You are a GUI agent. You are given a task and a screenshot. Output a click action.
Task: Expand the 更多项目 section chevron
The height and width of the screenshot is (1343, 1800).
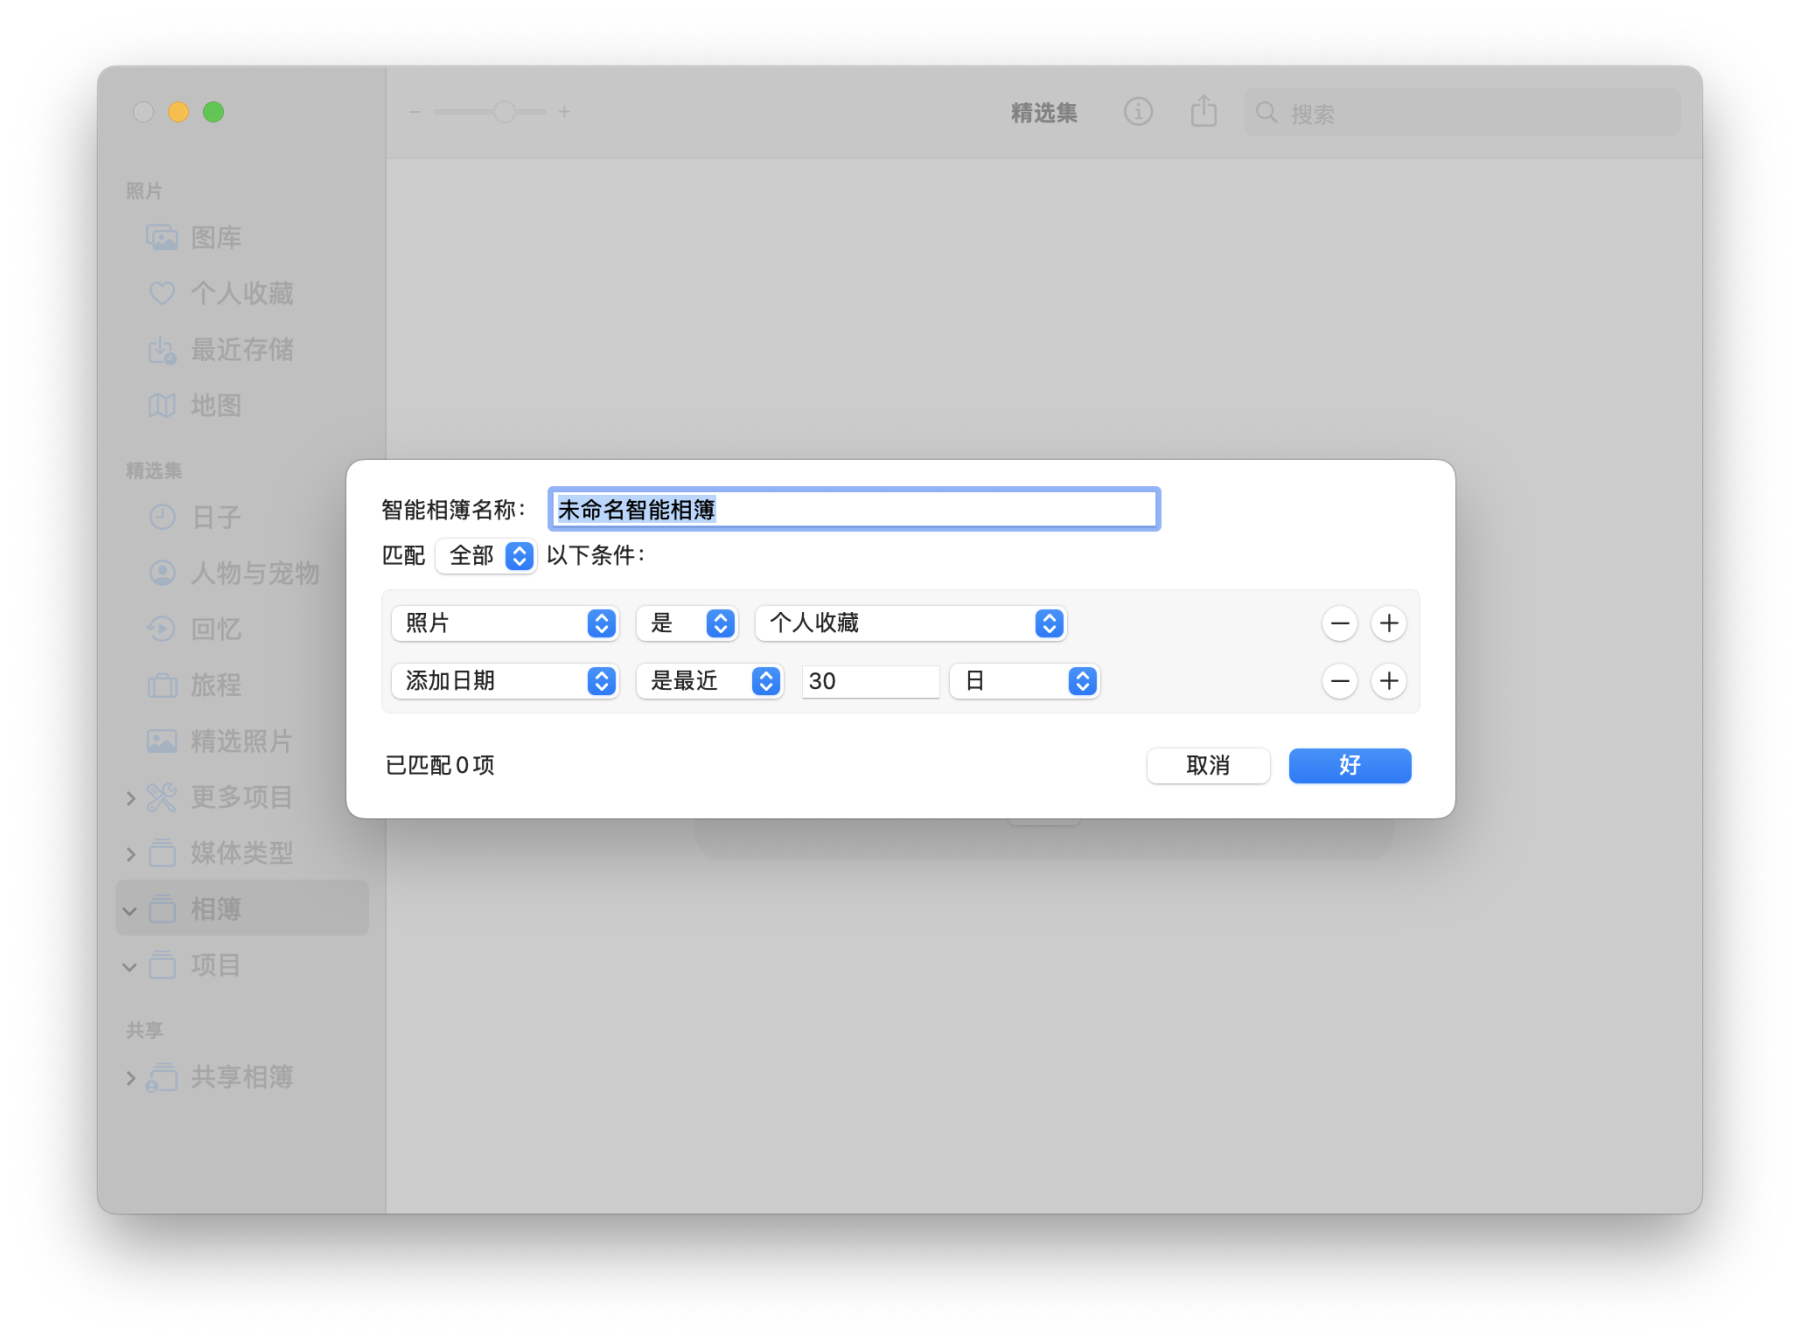(131, 798)
